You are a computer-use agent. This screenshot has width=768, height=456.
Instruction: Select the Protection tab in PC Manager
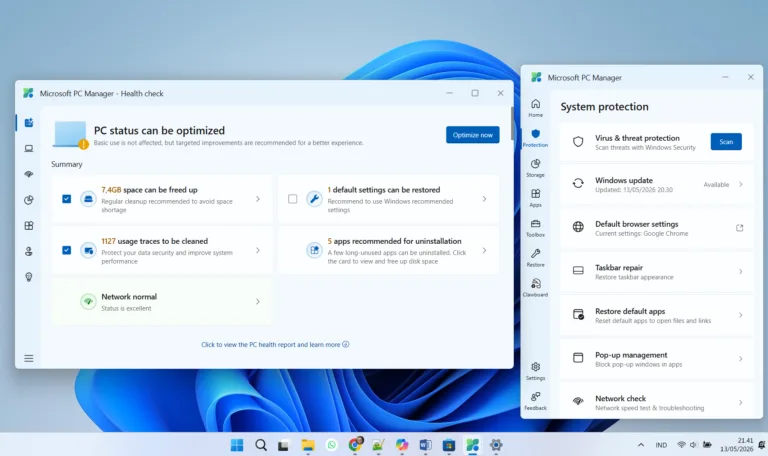tap(535, 138)
